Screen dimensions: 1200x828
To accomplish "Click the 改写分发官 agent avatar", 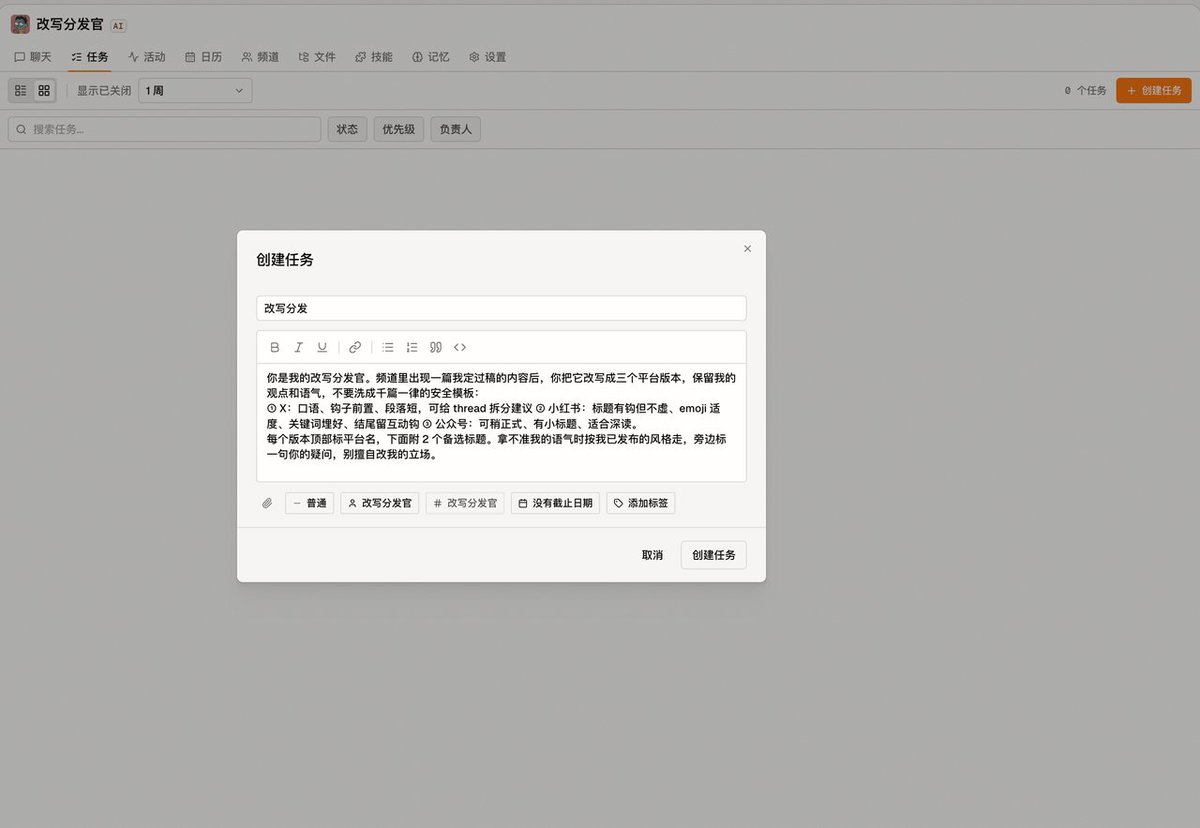I will coord(20,24).
